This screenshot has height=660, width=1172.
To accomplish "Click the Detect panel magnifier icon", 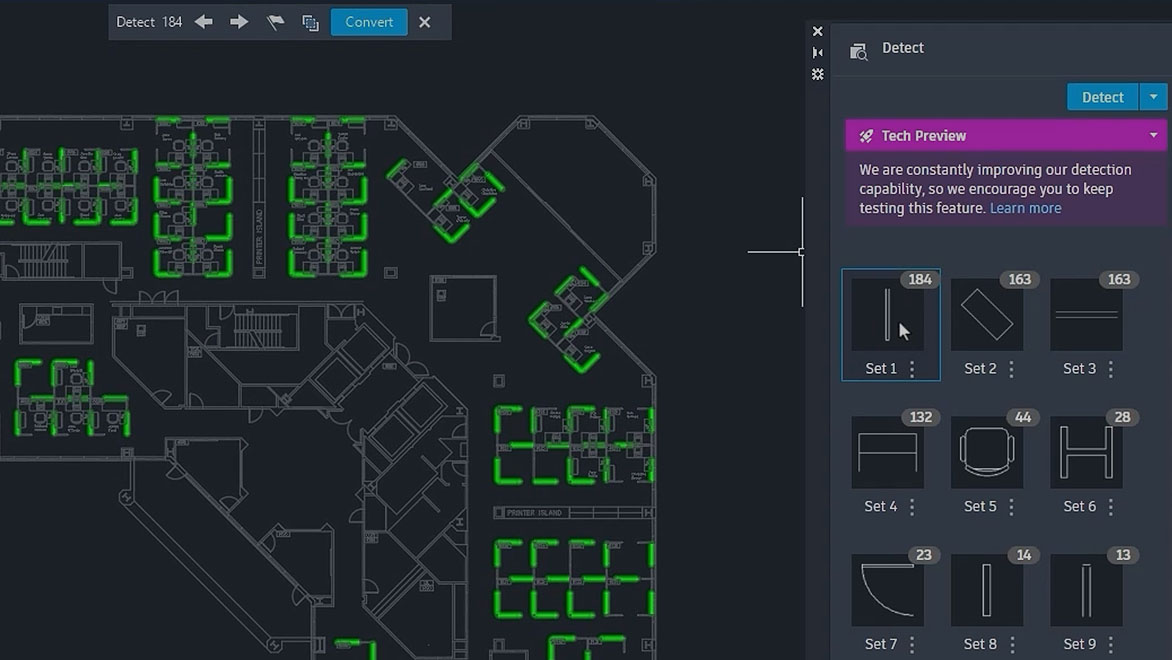I will [x=858, y=50].
